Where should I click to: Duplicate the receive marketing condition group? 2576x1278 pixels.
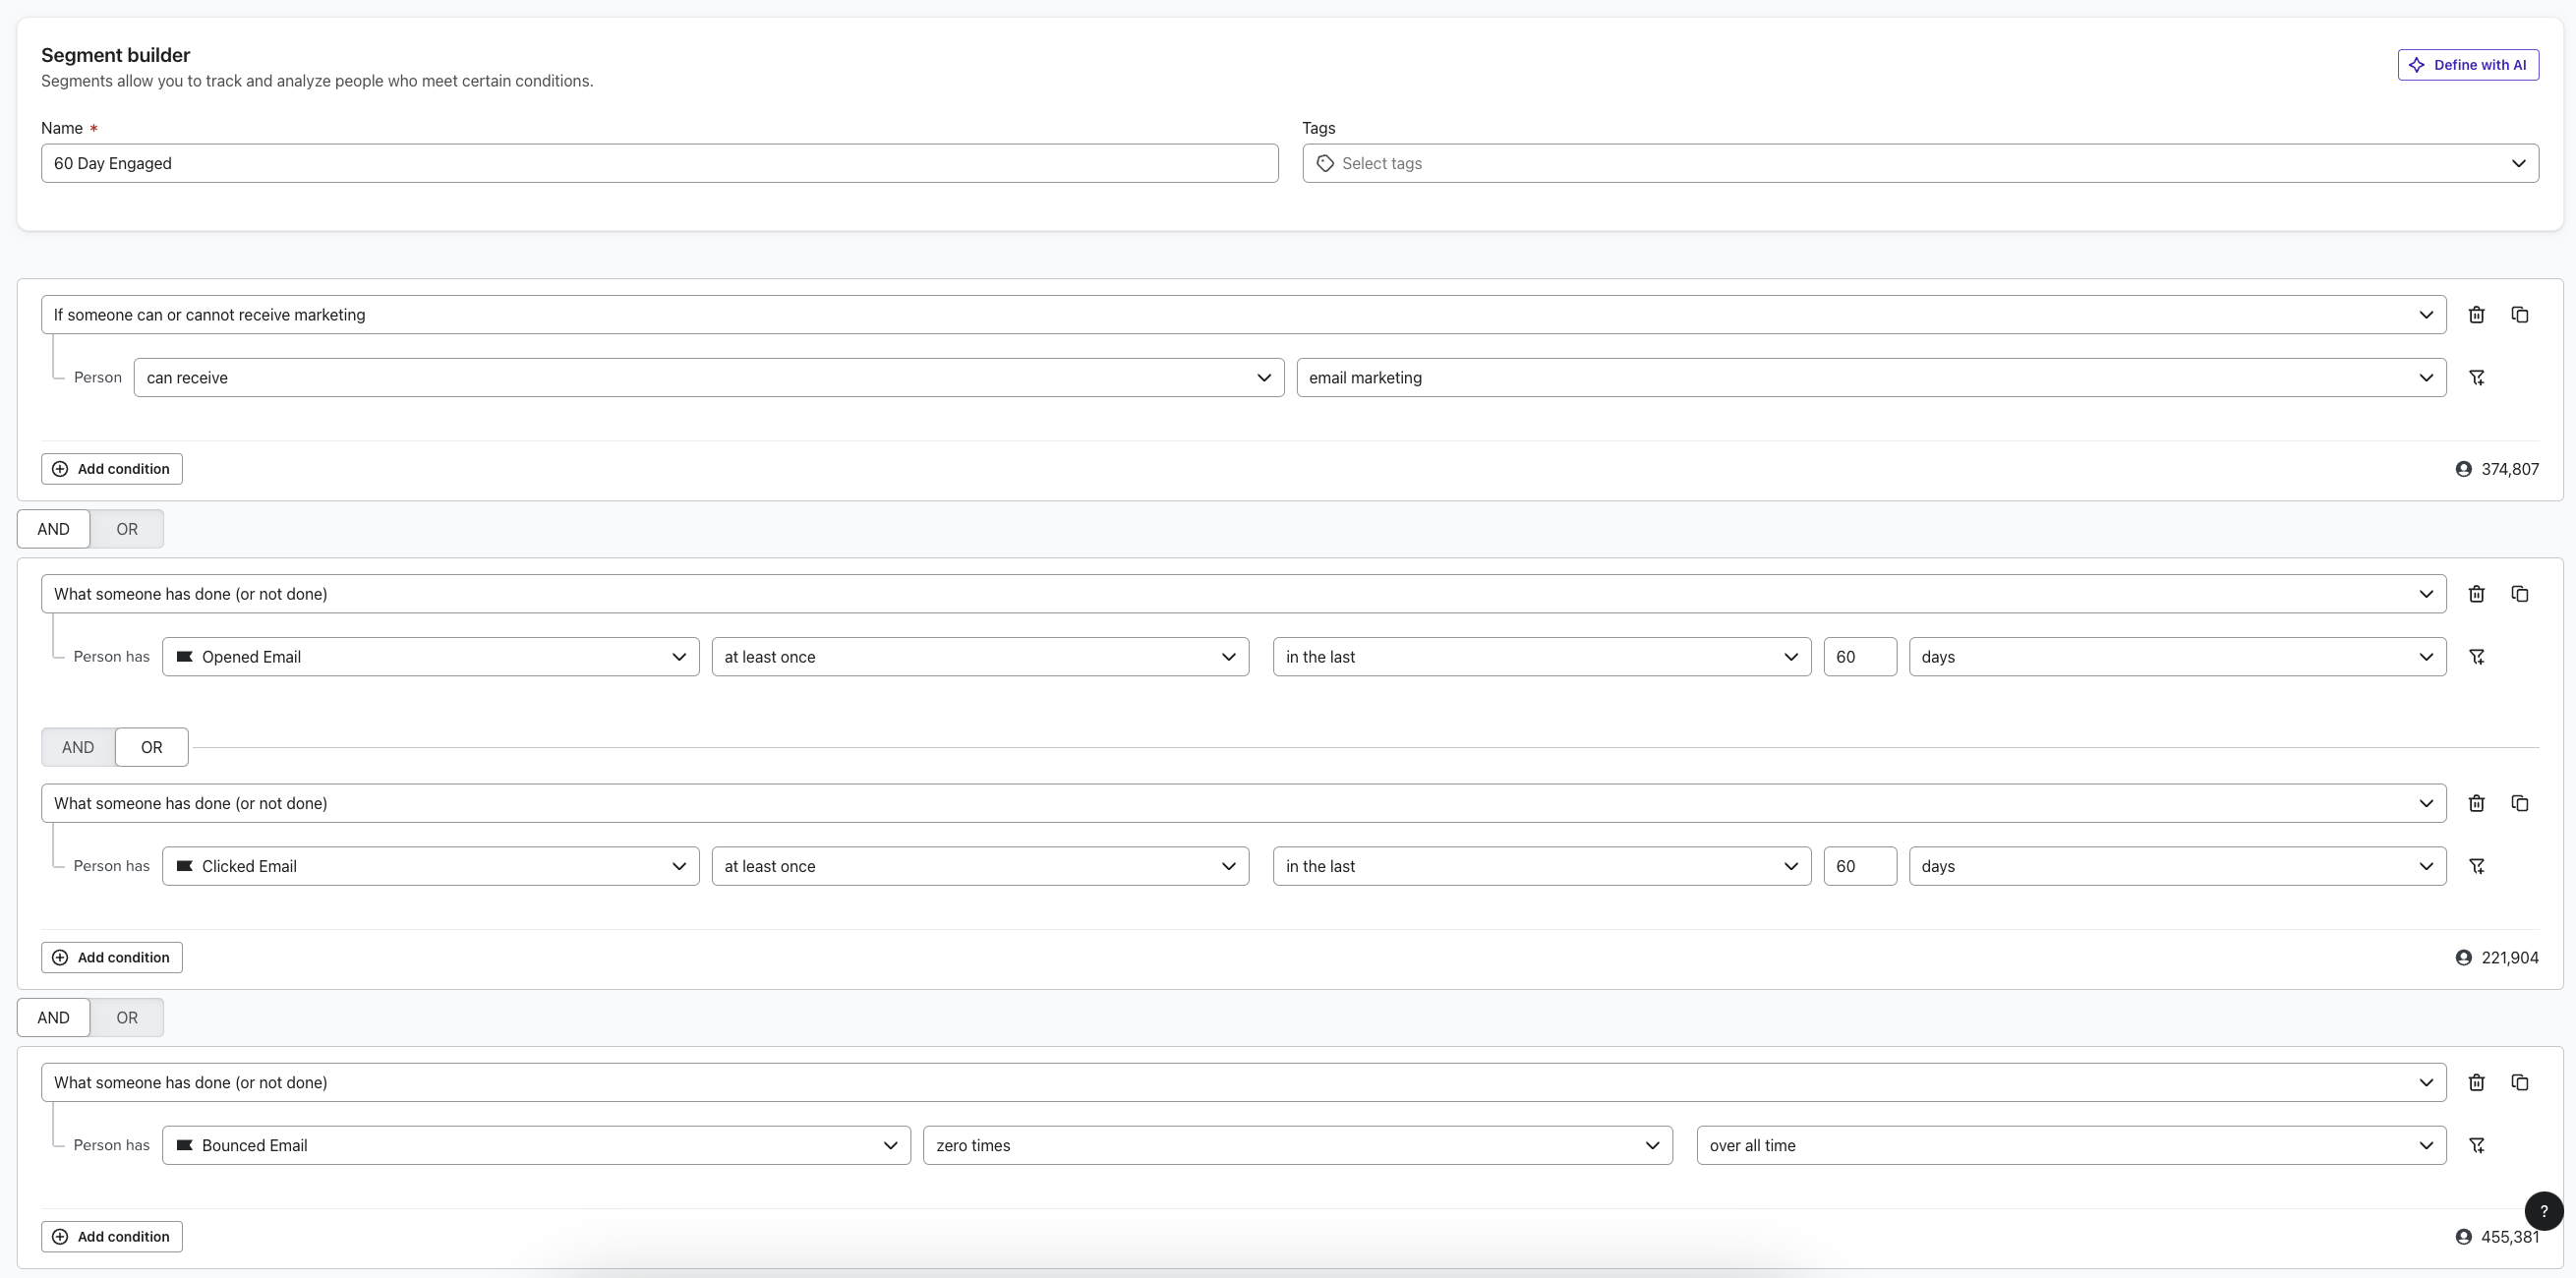2520,314
